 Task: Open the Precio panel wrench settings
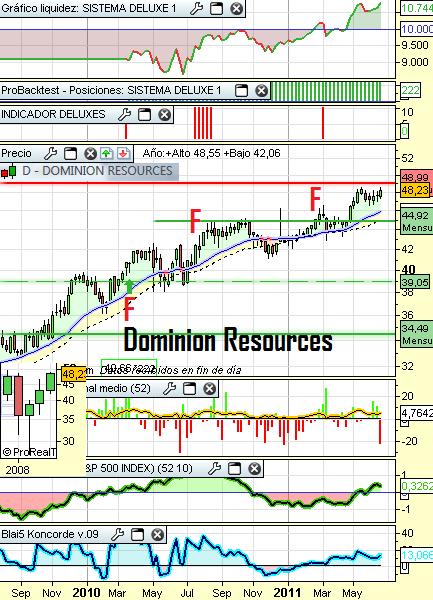(x=50, y=154)
